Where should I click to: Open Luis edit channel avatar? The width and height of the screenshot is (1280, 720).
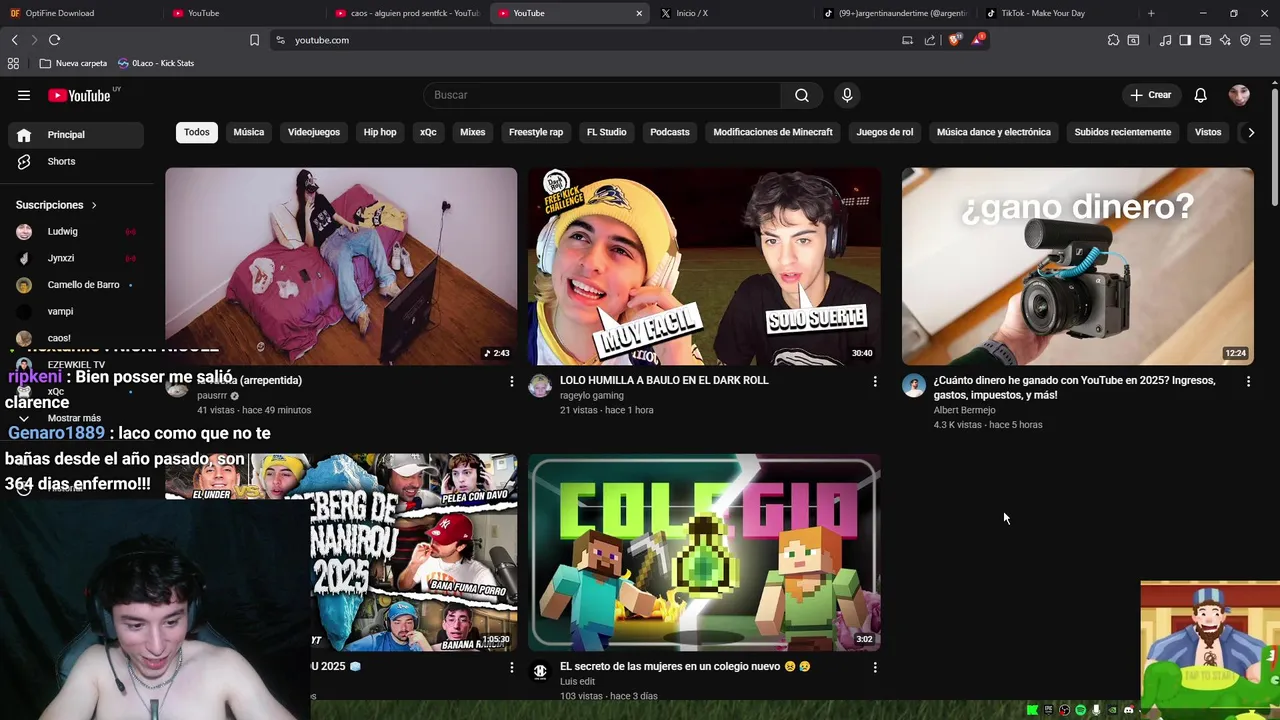pyautogui.click(x=540, y=672)
